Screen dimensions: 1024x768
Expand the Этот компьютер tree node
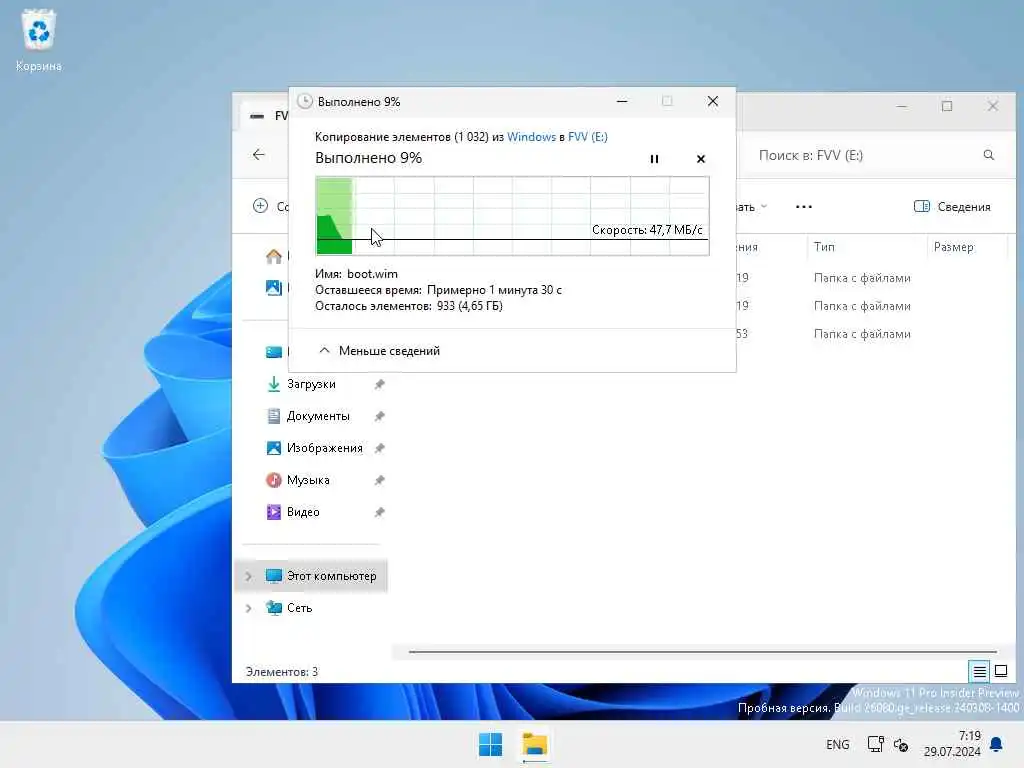coord(249,576)
